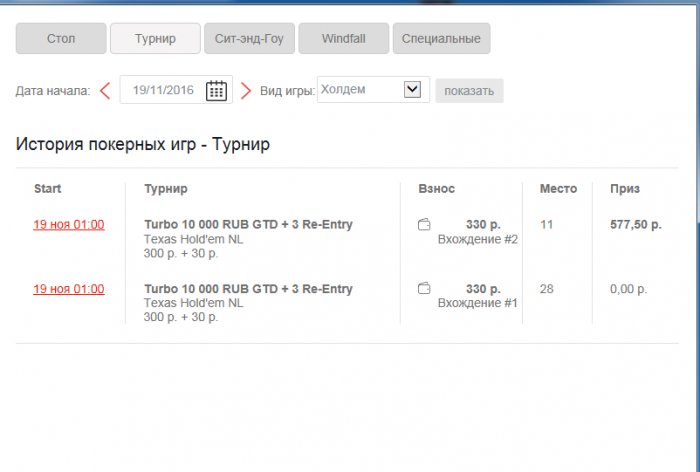
Task: Click the Вид игры label
Action: click(x=287, y=91)
